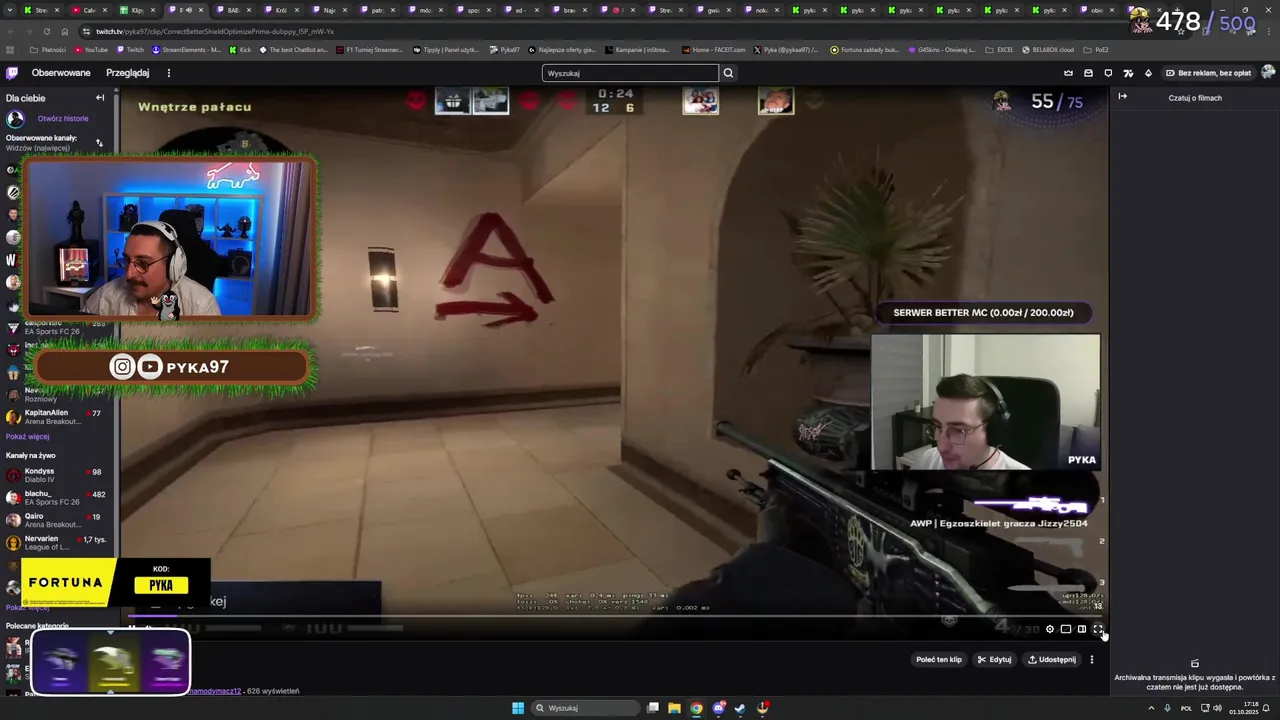
Task: Click the Poleć ten klip button
Action: 938,659
